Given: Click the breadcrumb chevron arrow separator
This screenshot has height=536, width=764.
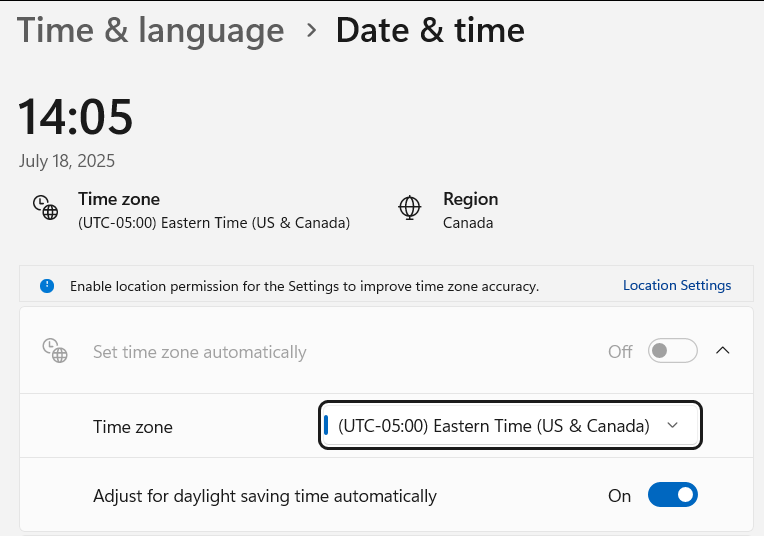Looking at the screenshot, I should [x=311, y=30].
